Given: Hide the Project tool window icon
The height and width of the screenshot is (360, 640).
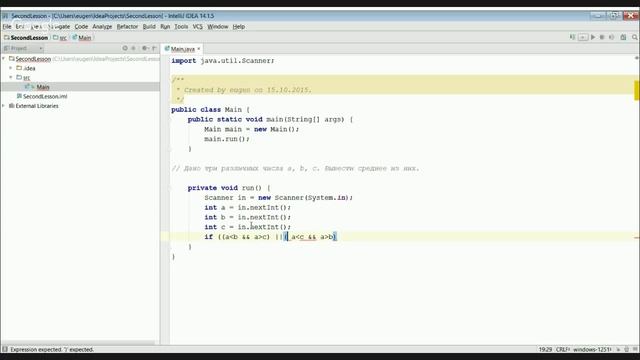Looking at the screenshot, I should 154,48.
